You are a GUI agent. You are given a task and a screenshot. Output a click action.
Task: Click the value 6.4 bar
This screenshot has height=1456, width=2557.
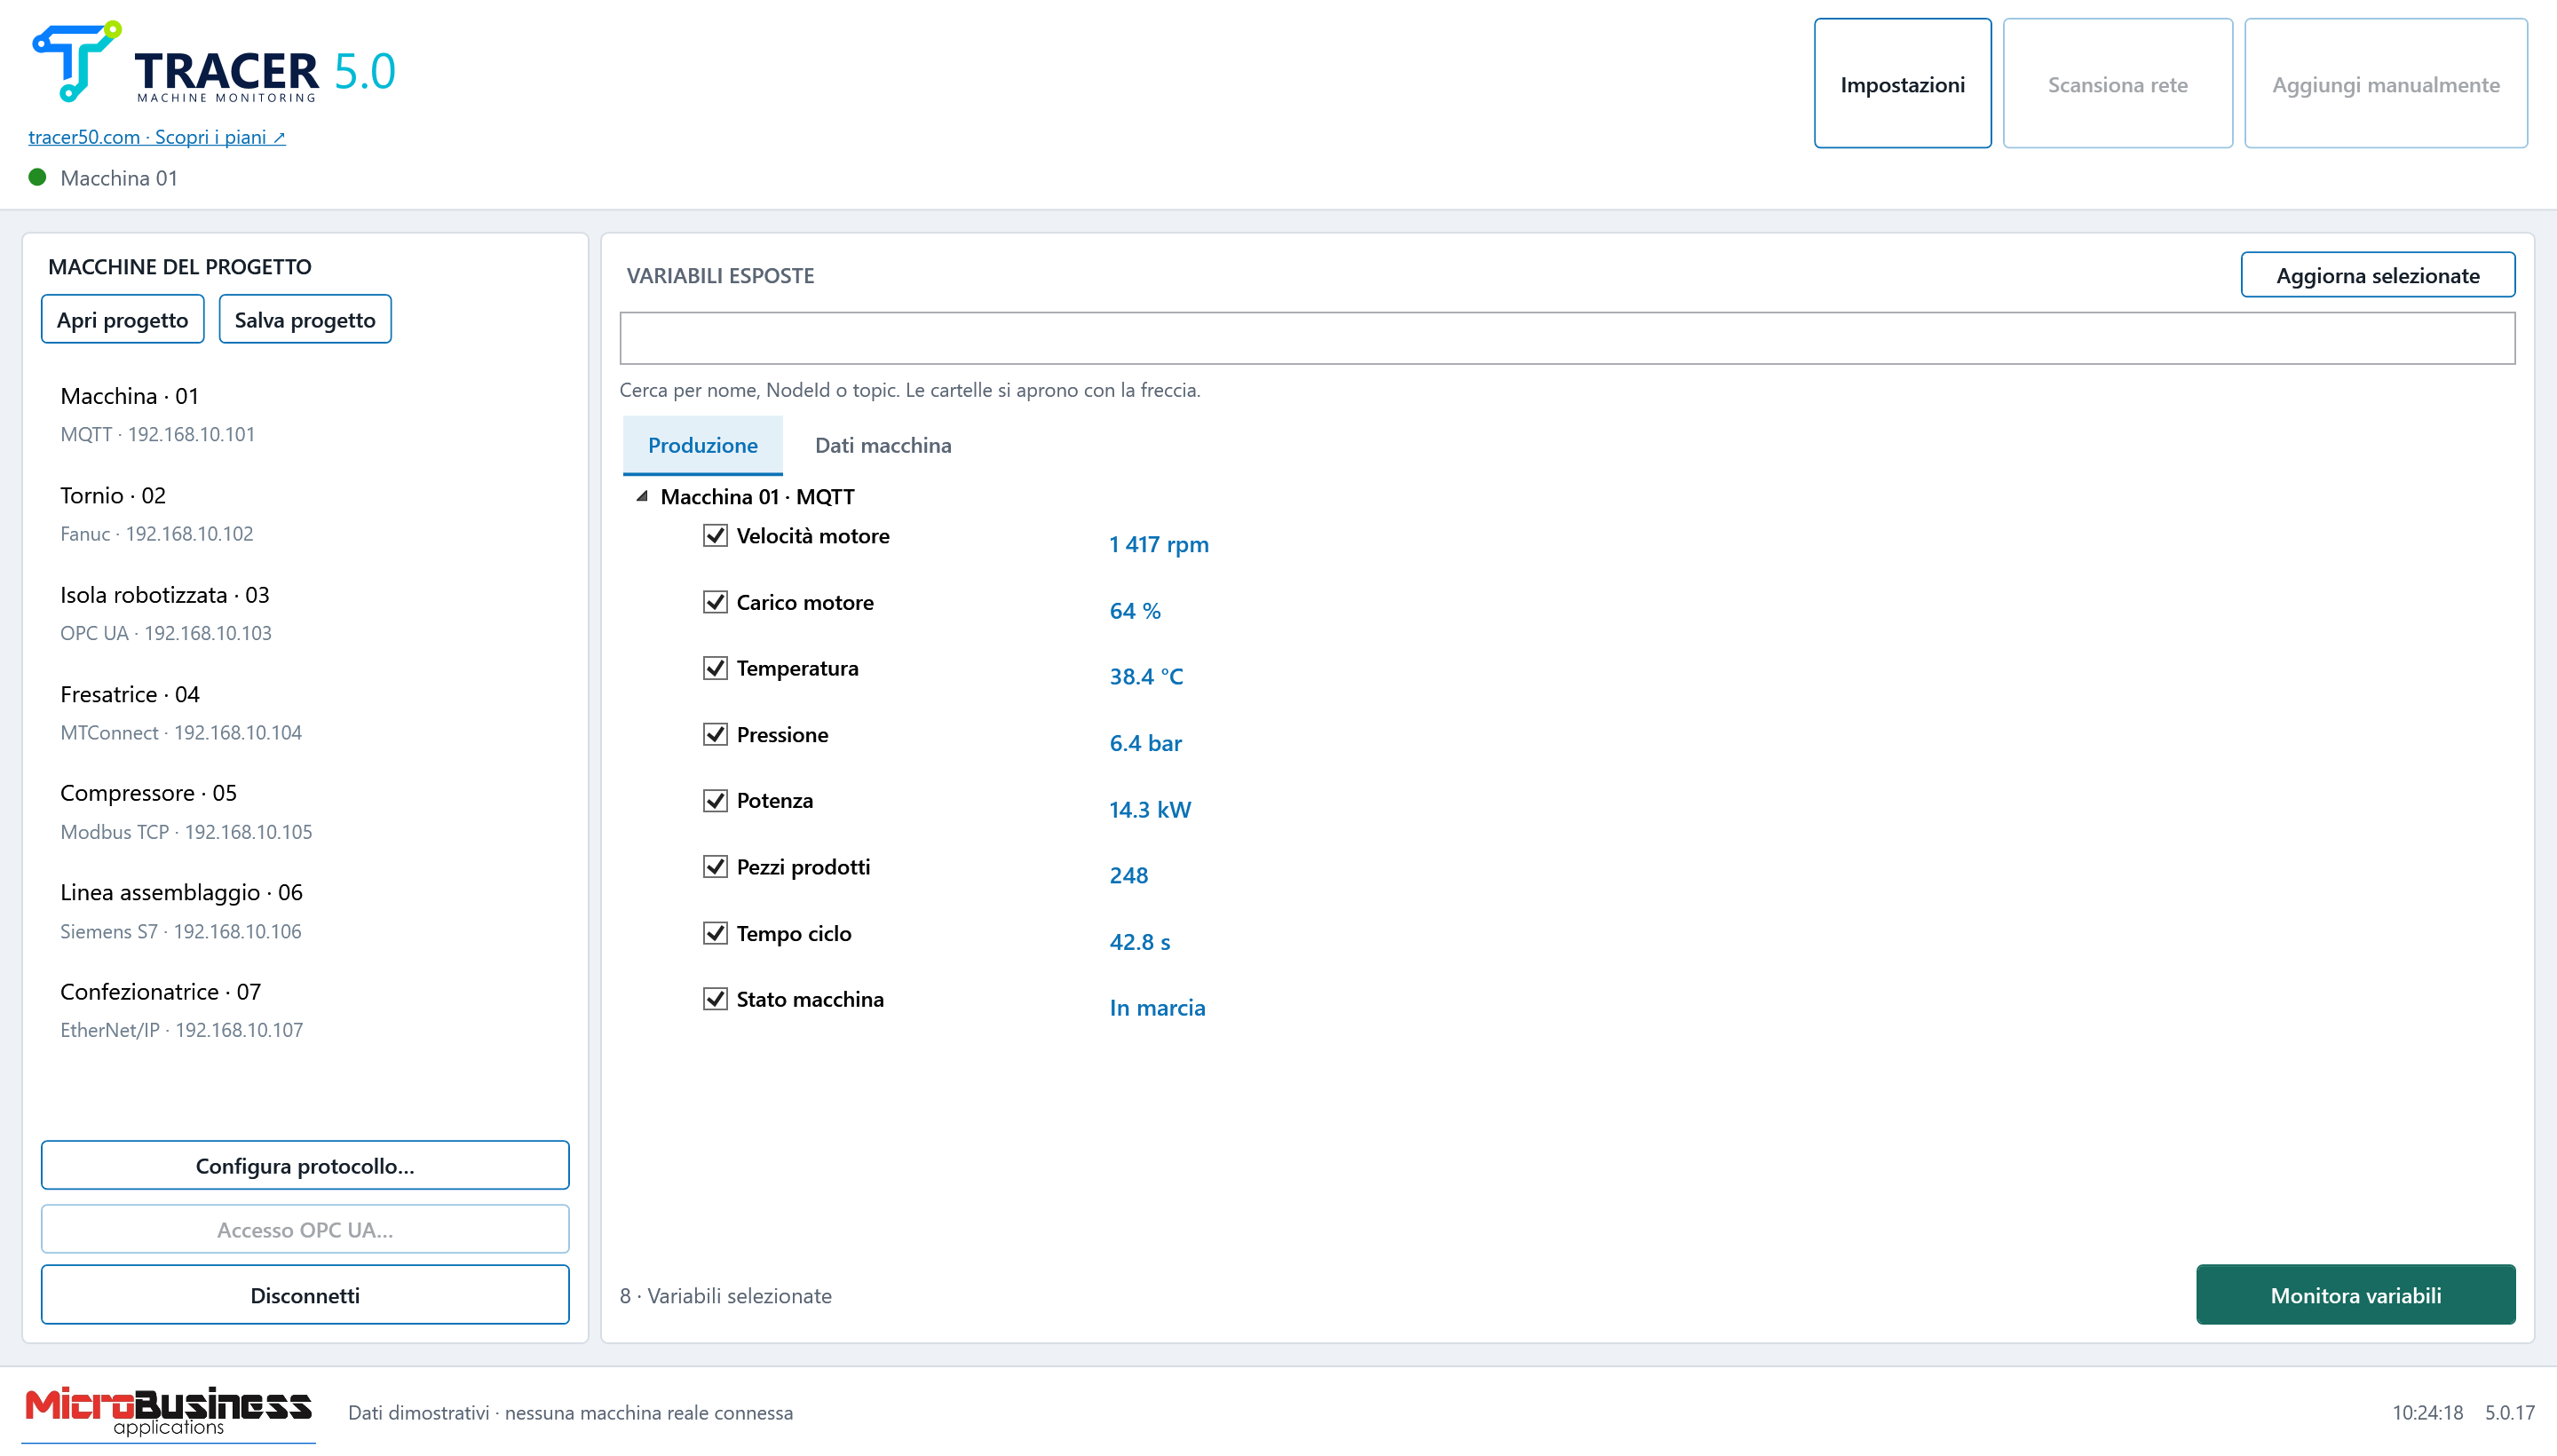(x=1145, y=743)
